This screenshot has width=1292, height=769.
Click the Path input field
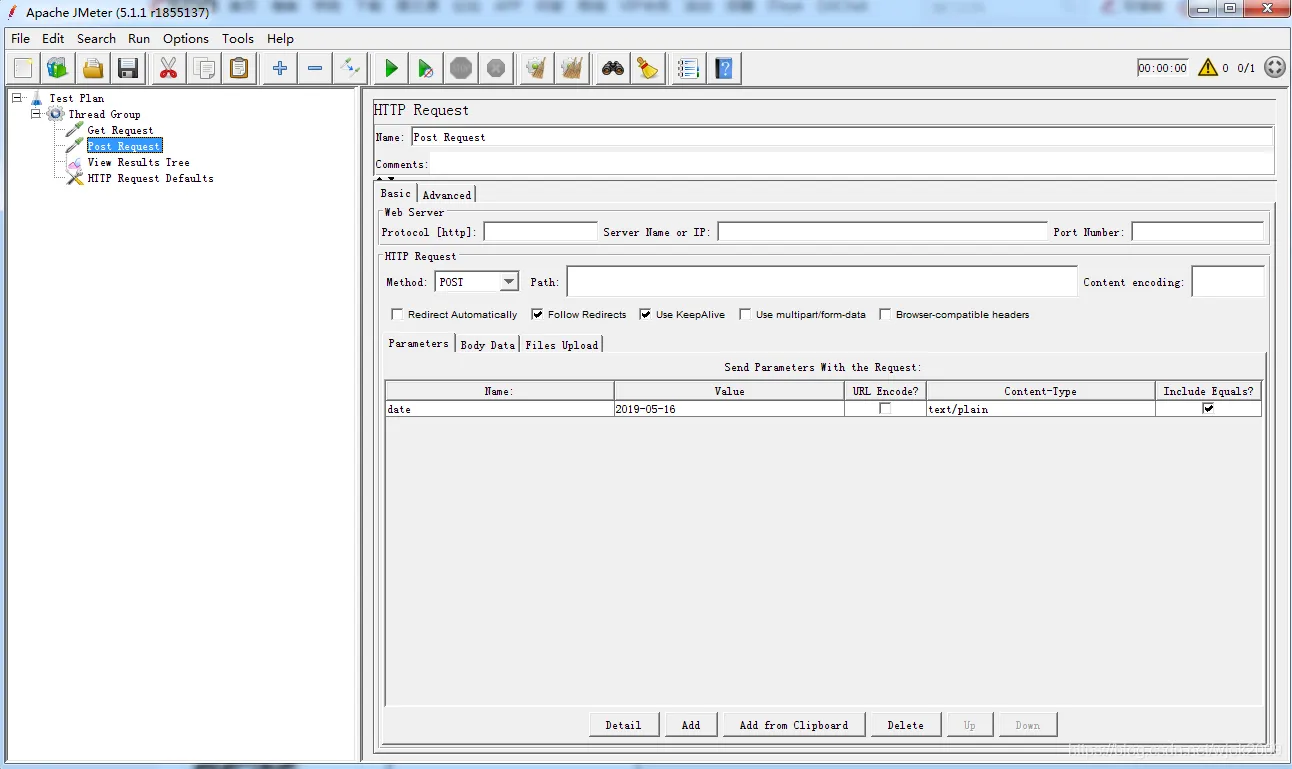pyautogui.click(x=822, y=282)
